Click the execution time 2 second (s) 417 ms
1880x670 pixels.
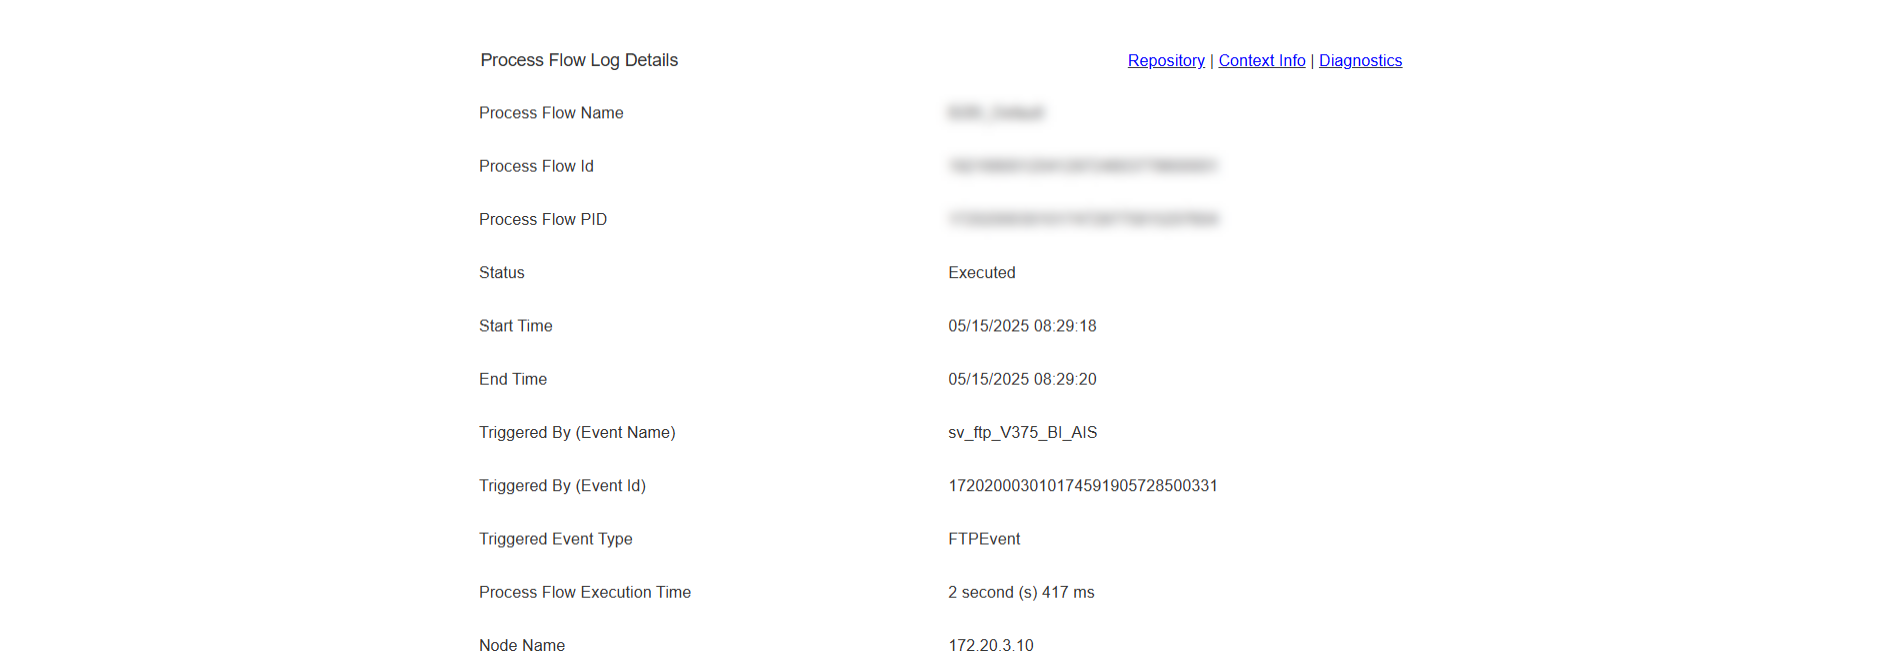(1021, 592)
